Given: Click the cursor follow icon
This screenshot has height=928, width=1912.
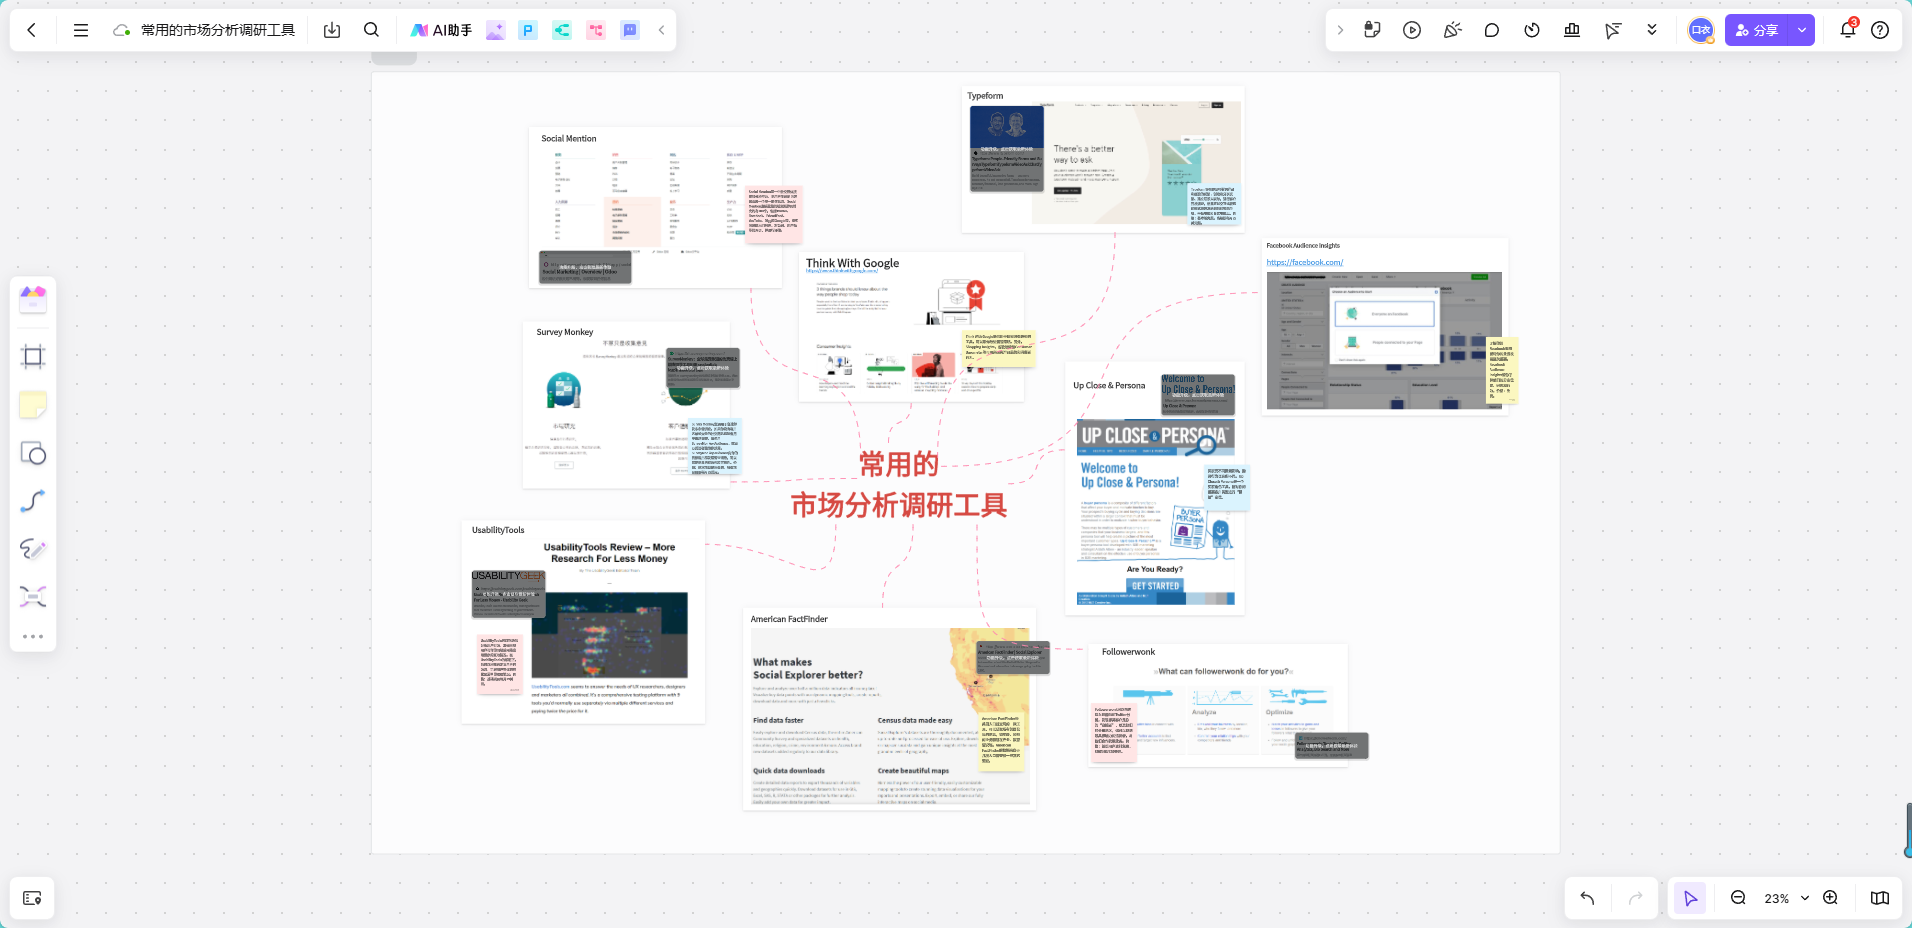Looking at the screenshot, I should [x=1612, y=30].
